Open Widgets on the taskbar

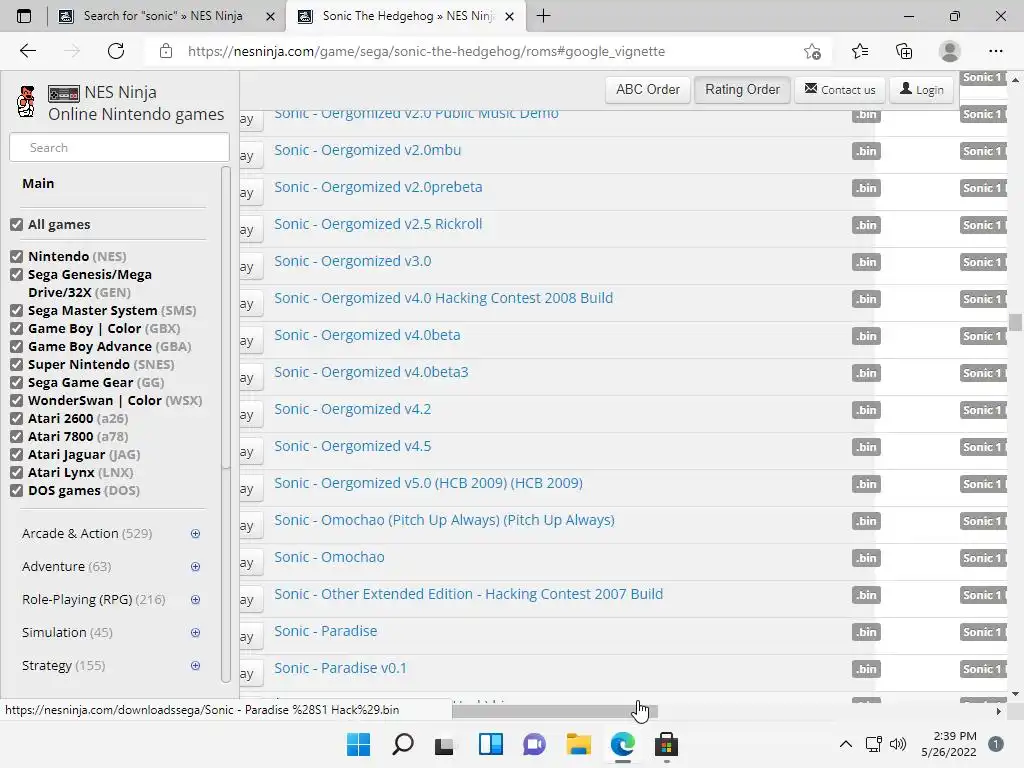click(x=490, y=744)
